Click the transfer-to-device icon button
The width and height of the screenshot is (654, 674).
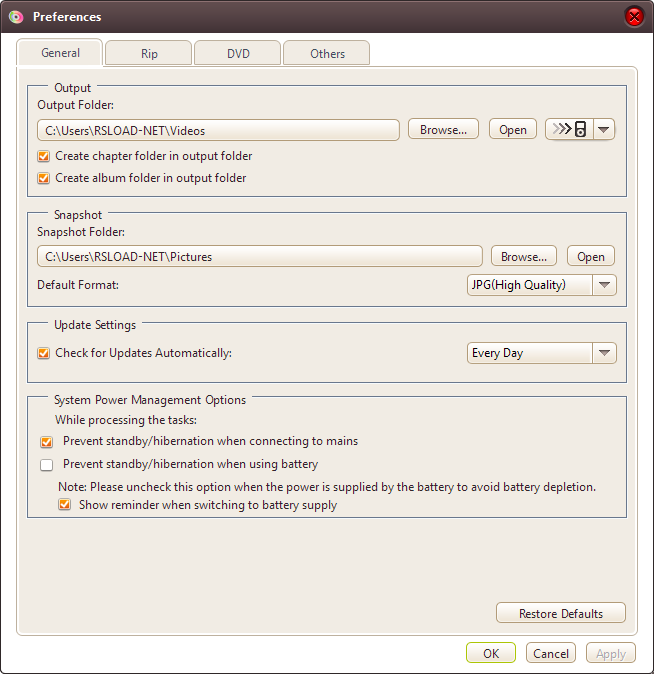pos(569,129)
